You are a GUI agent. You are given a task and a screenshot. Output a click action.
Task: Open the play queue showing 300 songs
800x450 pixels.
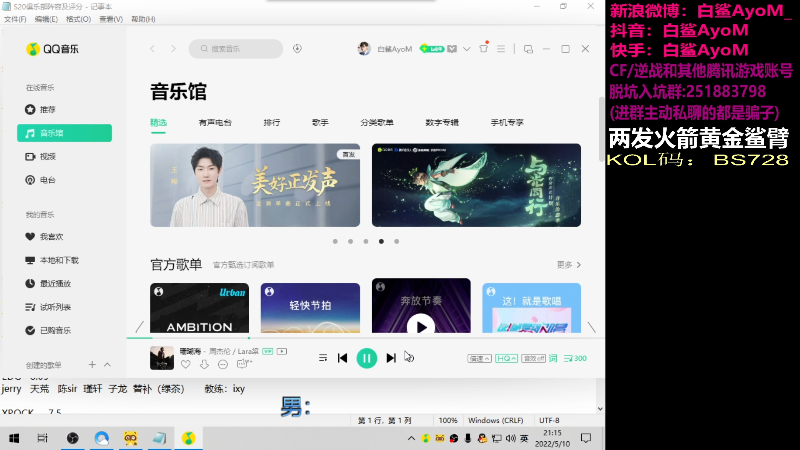(x=575, y=359)
